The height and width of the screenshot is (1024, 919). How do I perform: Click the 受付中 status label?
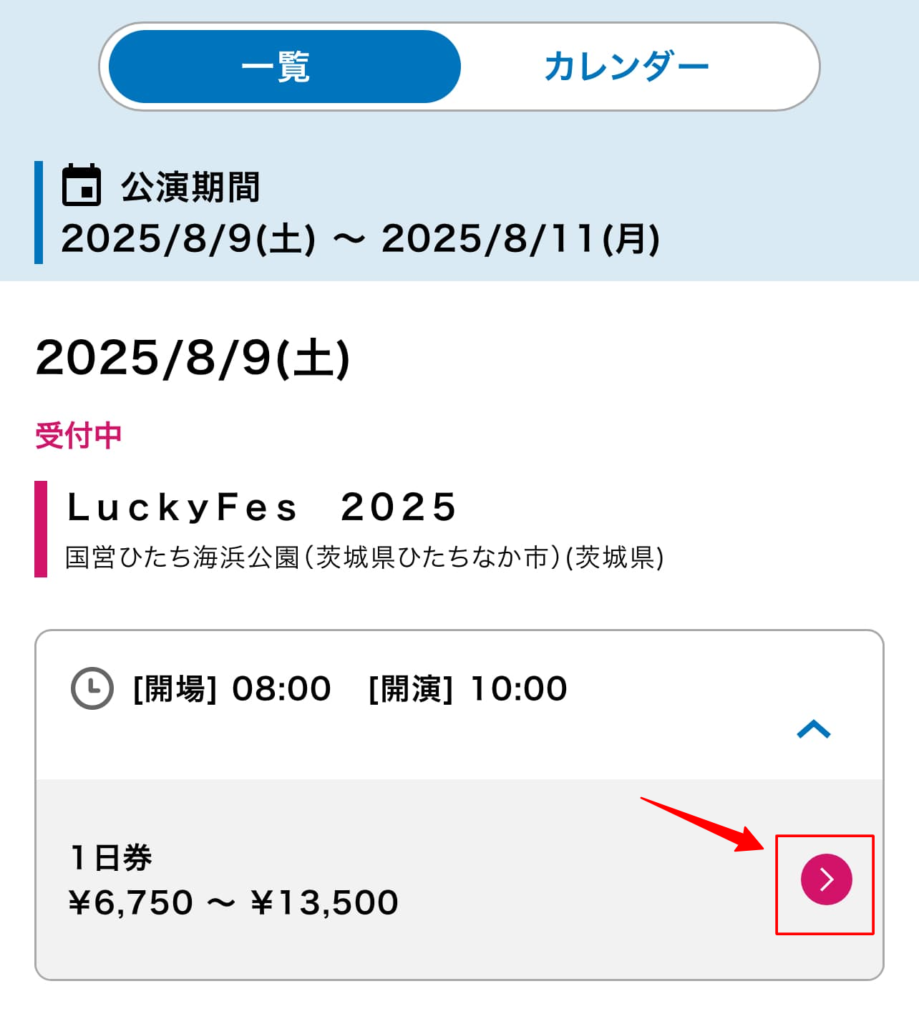pyautogui.click(x=78, y=436)
